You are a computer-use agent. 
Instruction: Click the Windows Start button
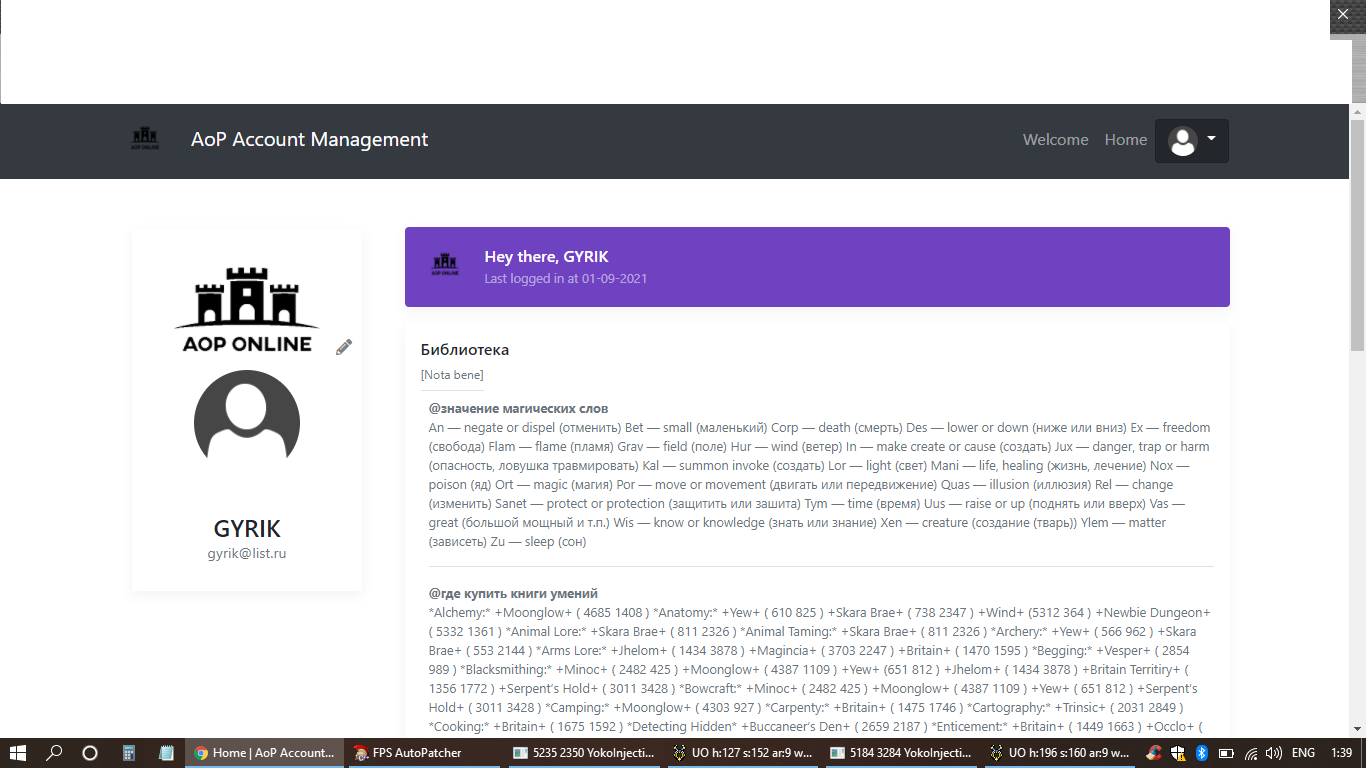pos(18,753)
